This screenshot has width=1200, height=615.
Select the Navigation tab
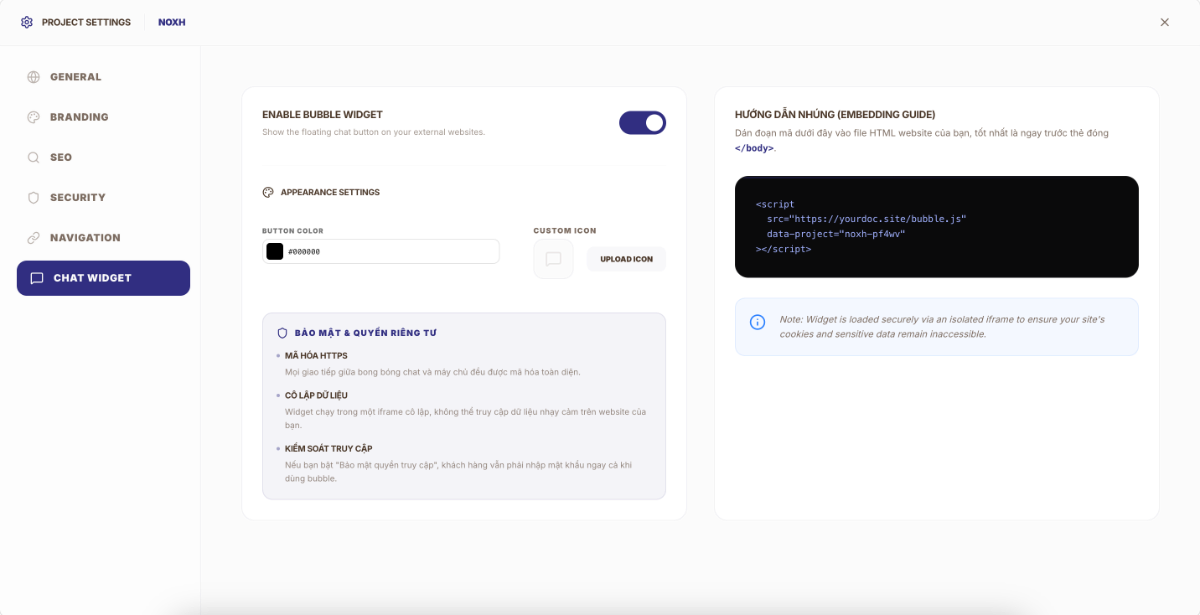tap(103, 237)
